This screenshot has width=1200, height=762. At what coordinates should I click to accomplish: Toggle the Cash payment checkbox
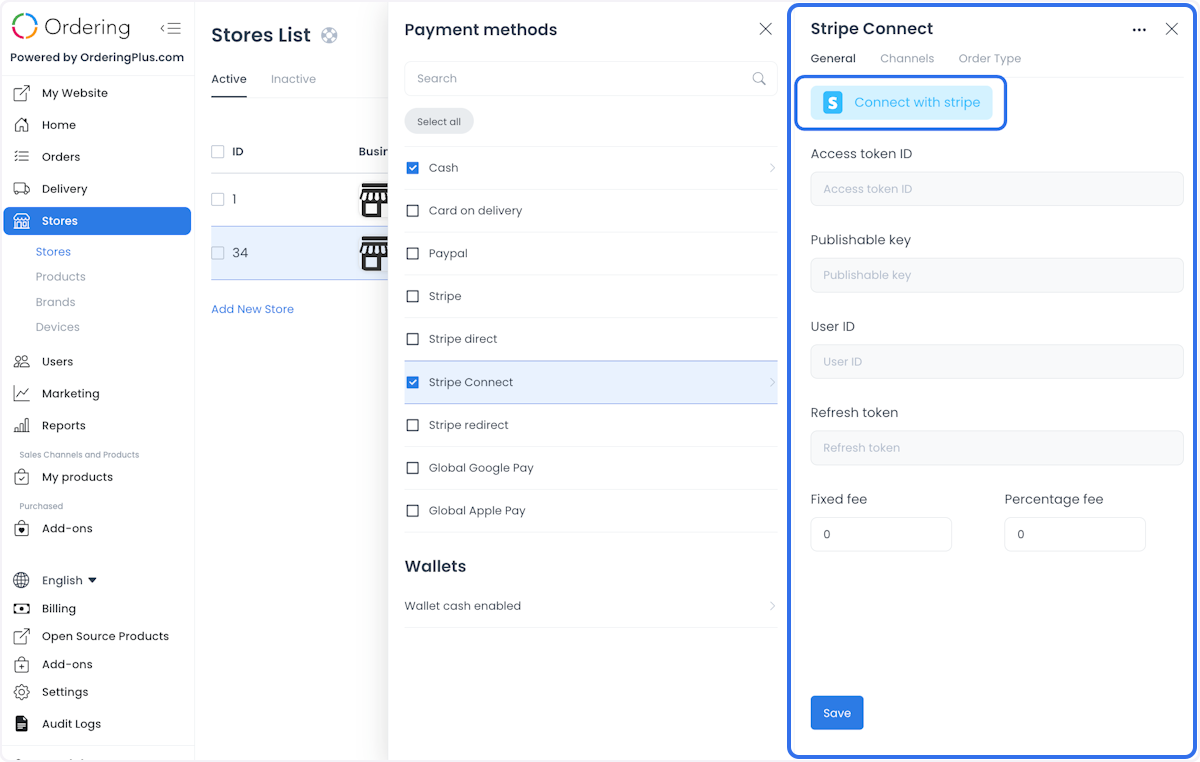(413, 168)
